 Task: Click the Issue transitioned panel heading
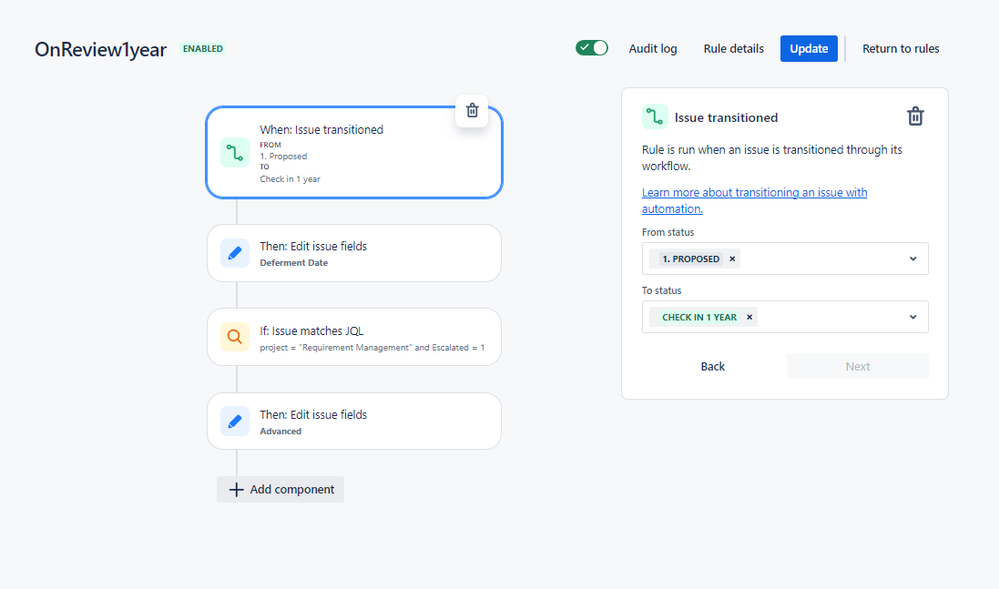tap(726, 117)
